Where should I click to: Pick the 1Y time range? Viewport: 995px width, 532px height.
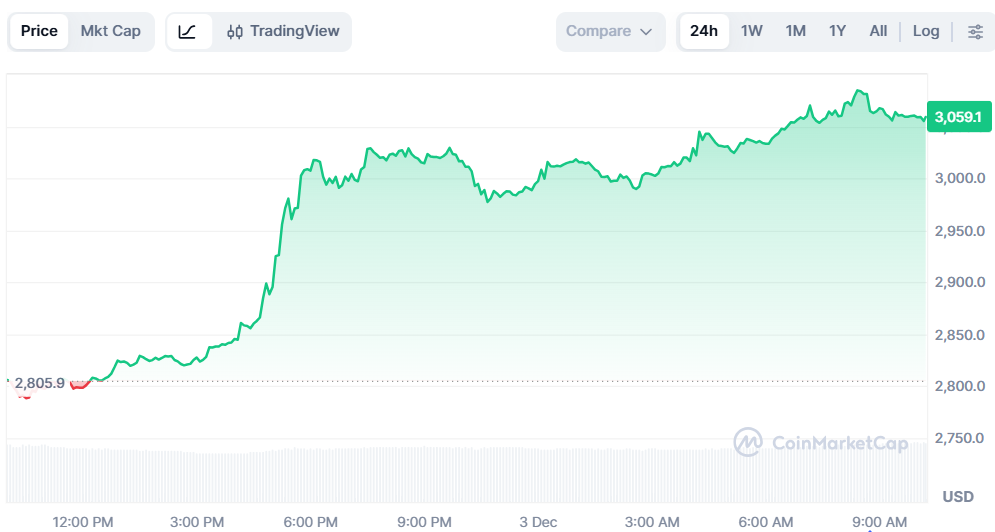[837, 31]
